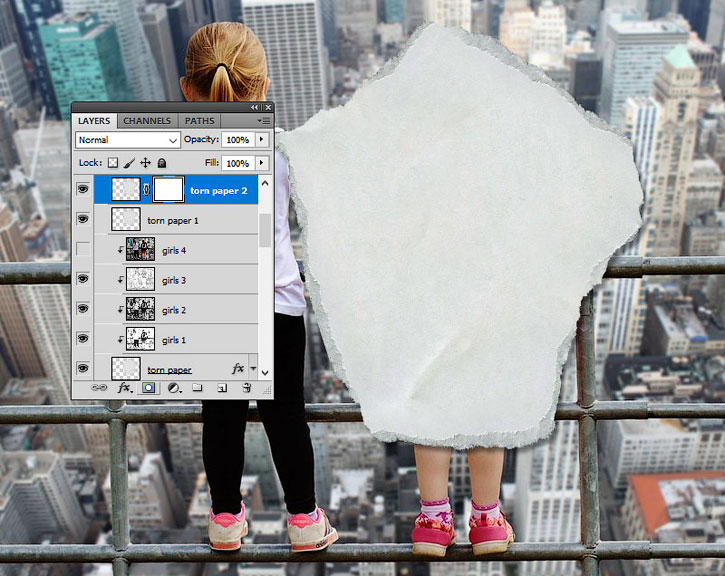Hide the torn paper 2 layer
Screen dimensions: 725x576
point(83,189)
